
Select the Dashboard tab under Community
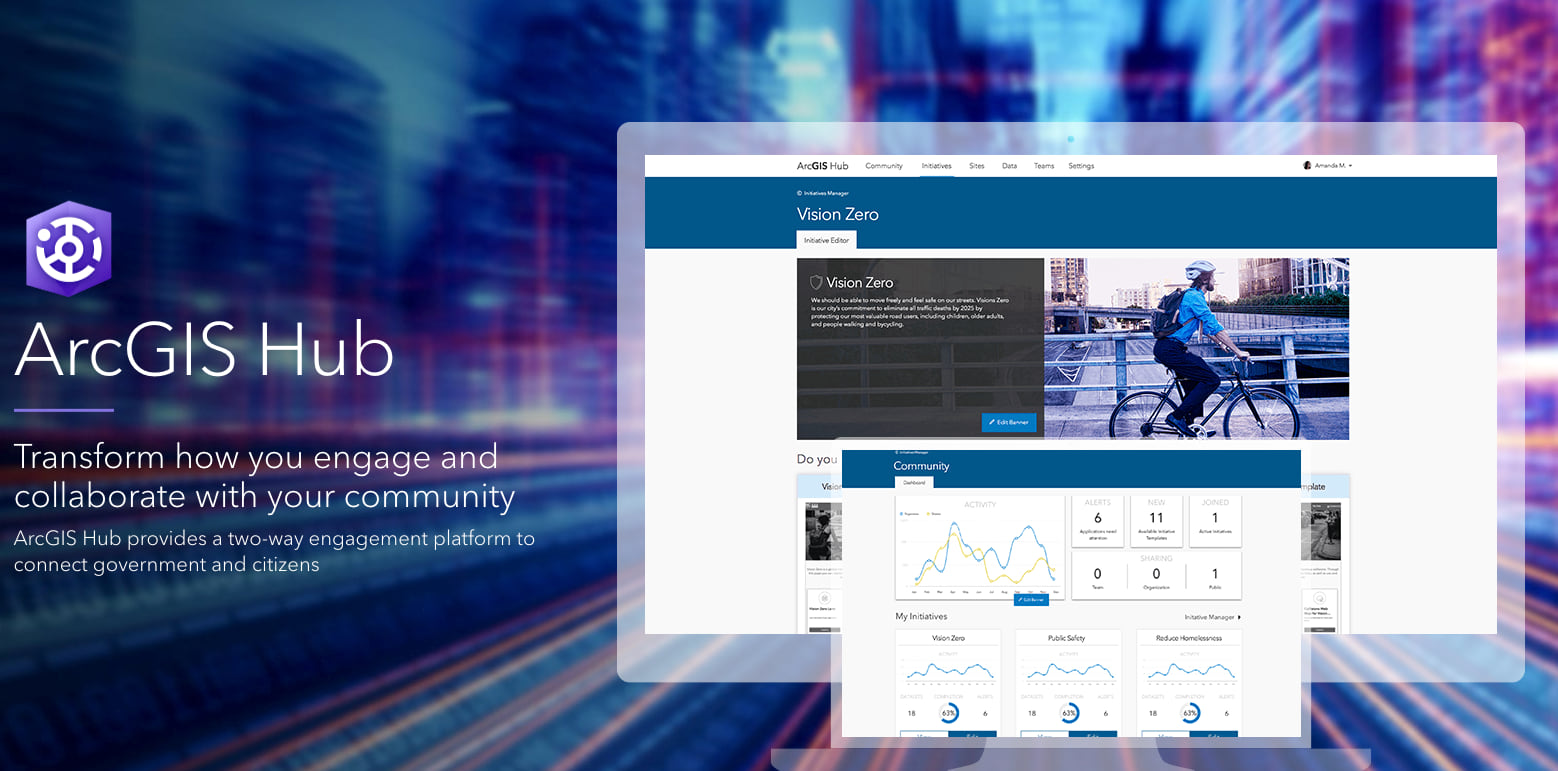click(x=914, y=482)
